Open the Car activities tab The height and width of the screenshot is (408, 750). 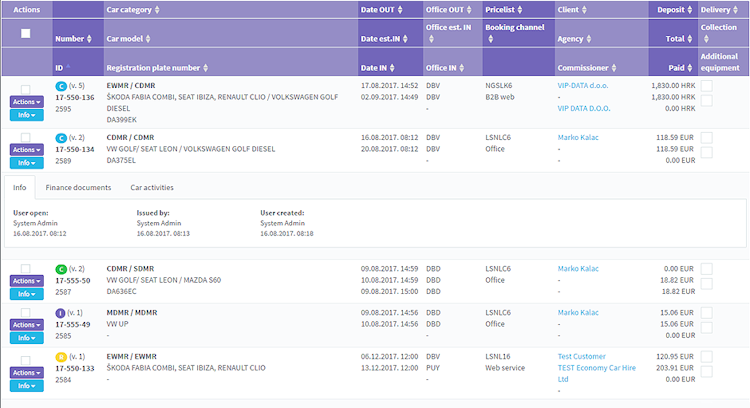152,187
